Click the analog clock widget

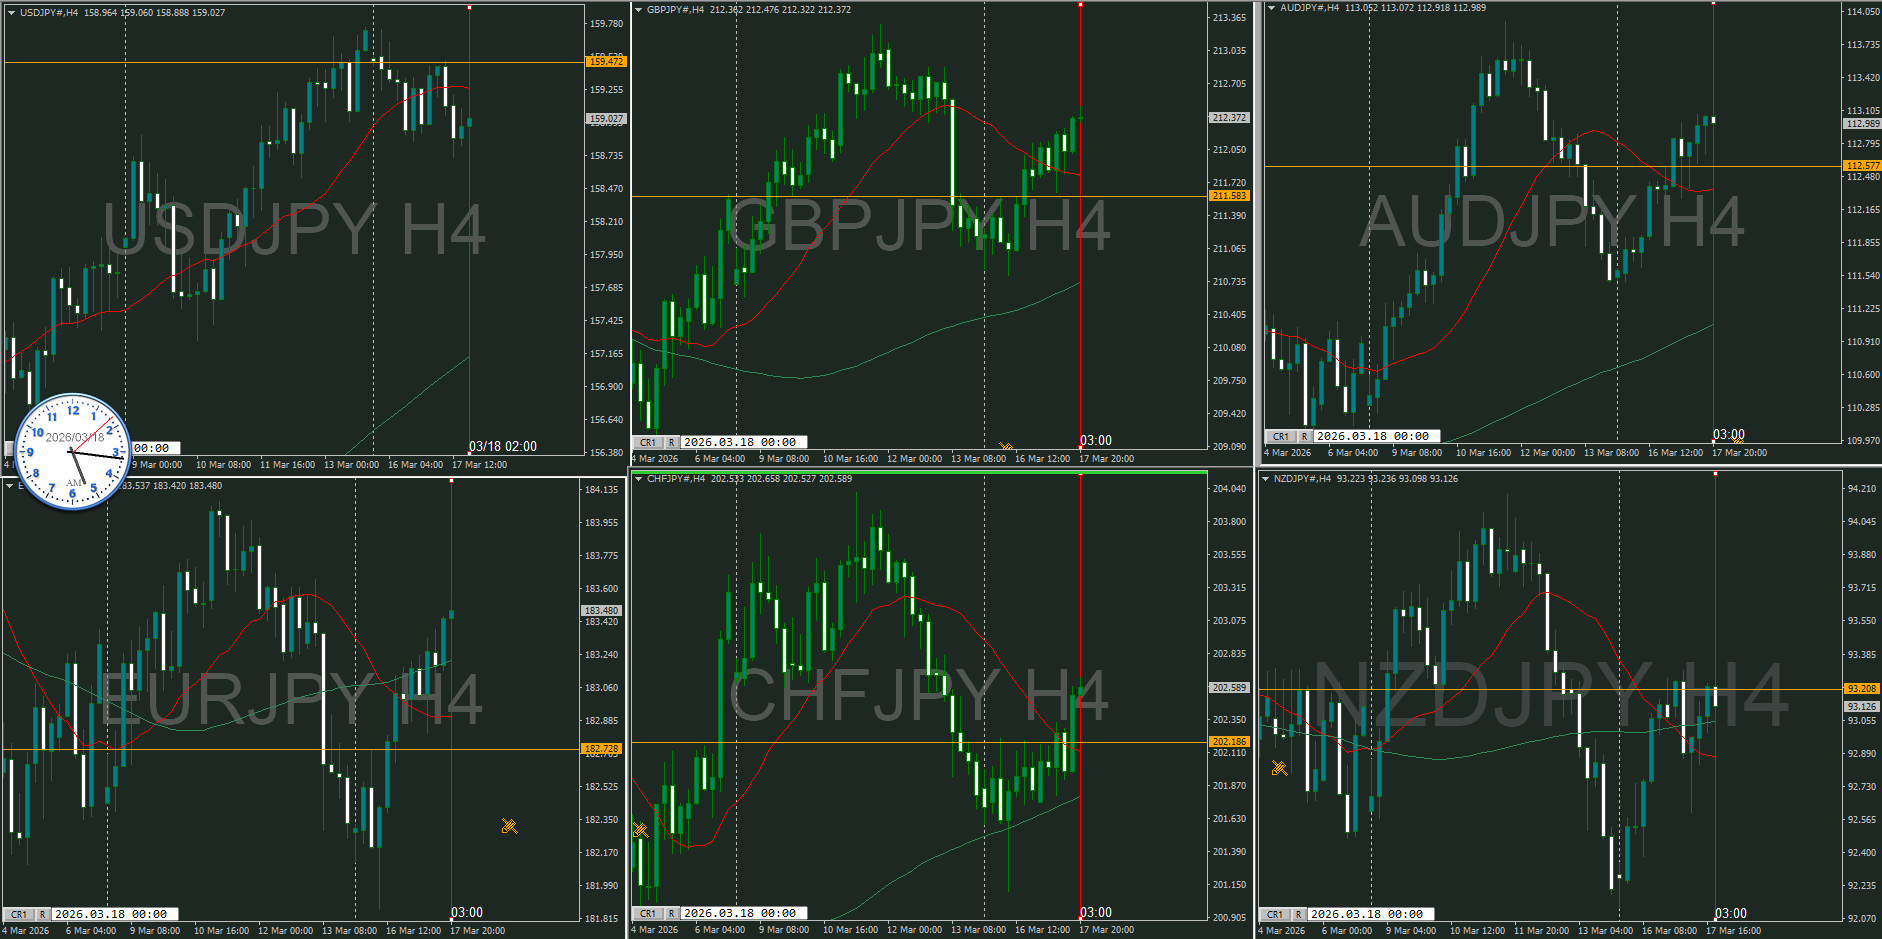point(72,452)
